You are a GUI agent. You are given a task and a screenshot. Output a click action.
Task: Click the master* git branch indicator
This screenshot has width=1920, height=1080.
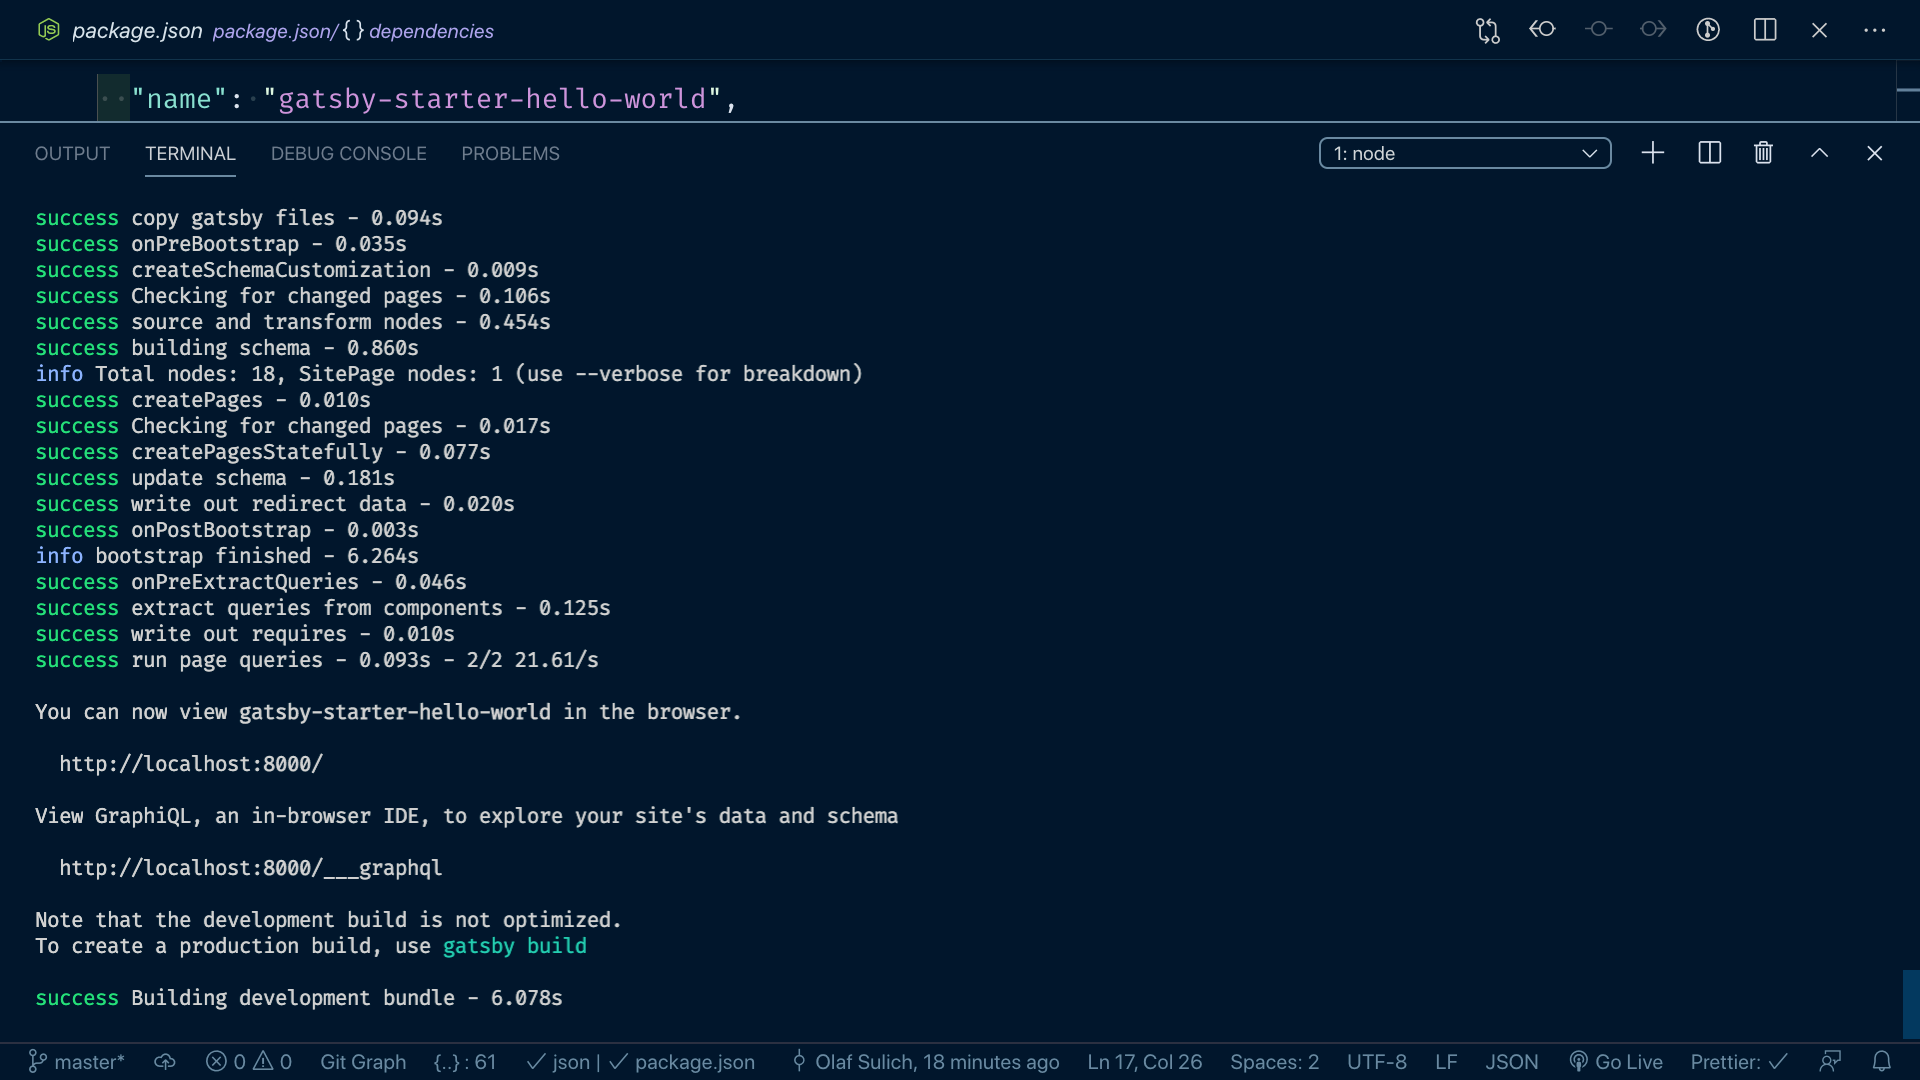(76, 1062)
